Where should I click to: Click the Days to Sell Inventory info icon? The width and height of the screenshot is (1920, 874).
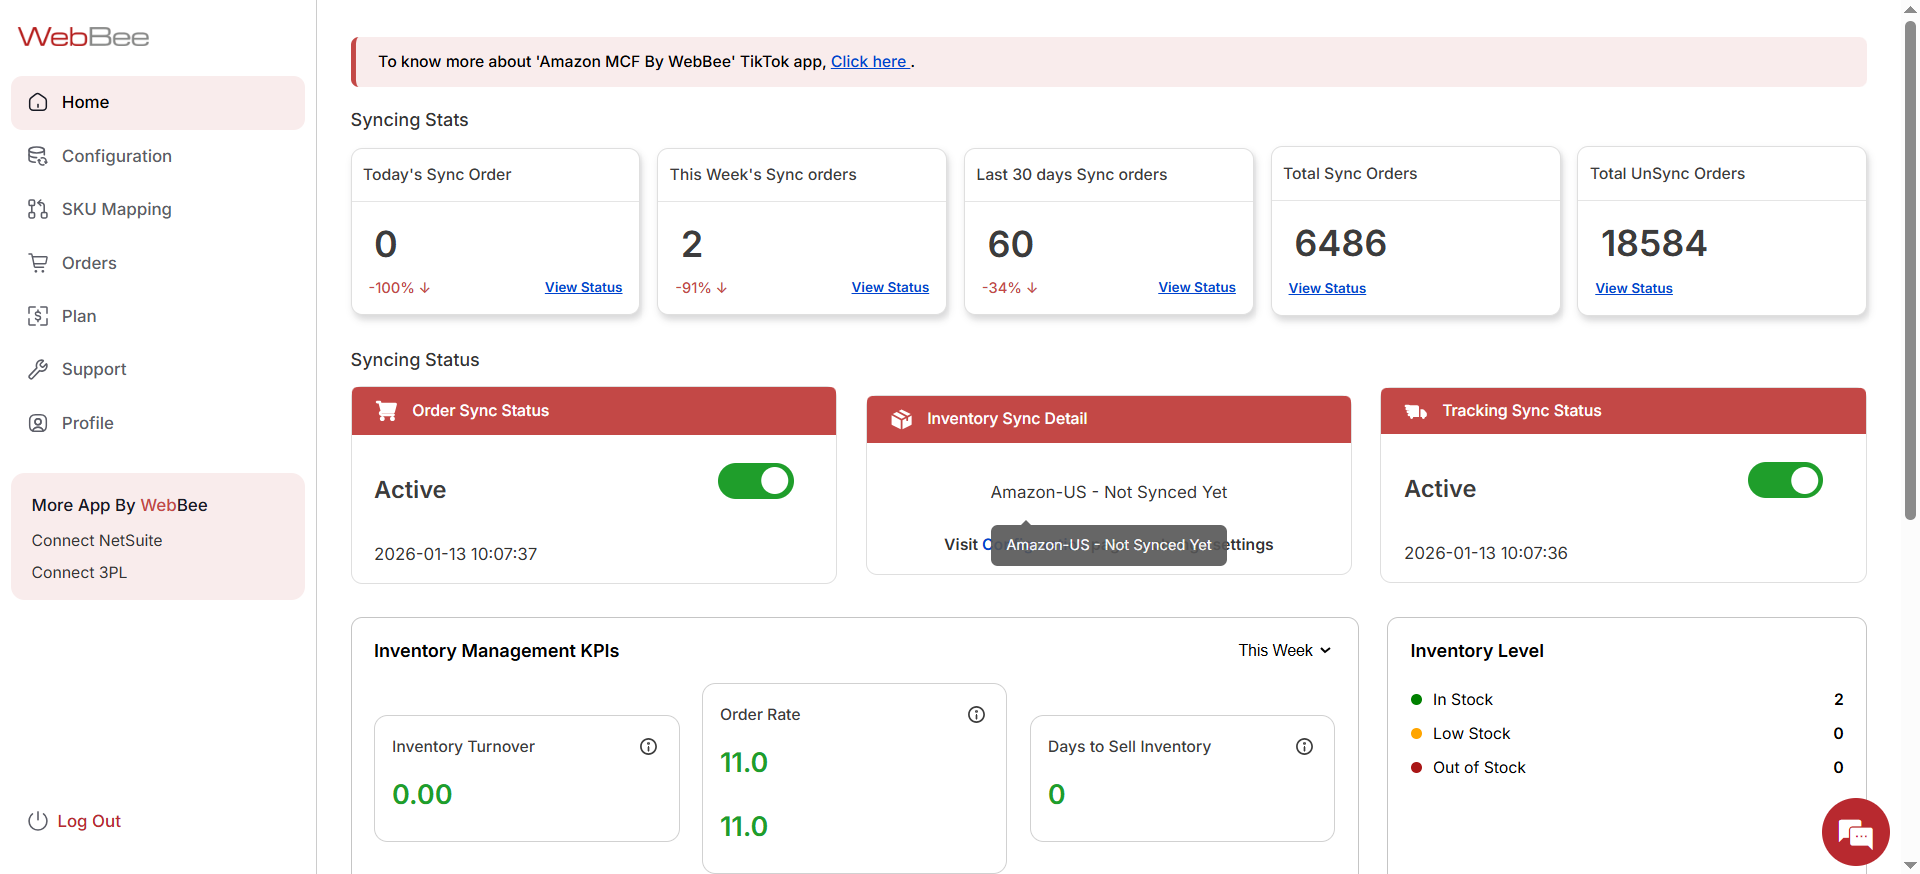point(1304,746)
